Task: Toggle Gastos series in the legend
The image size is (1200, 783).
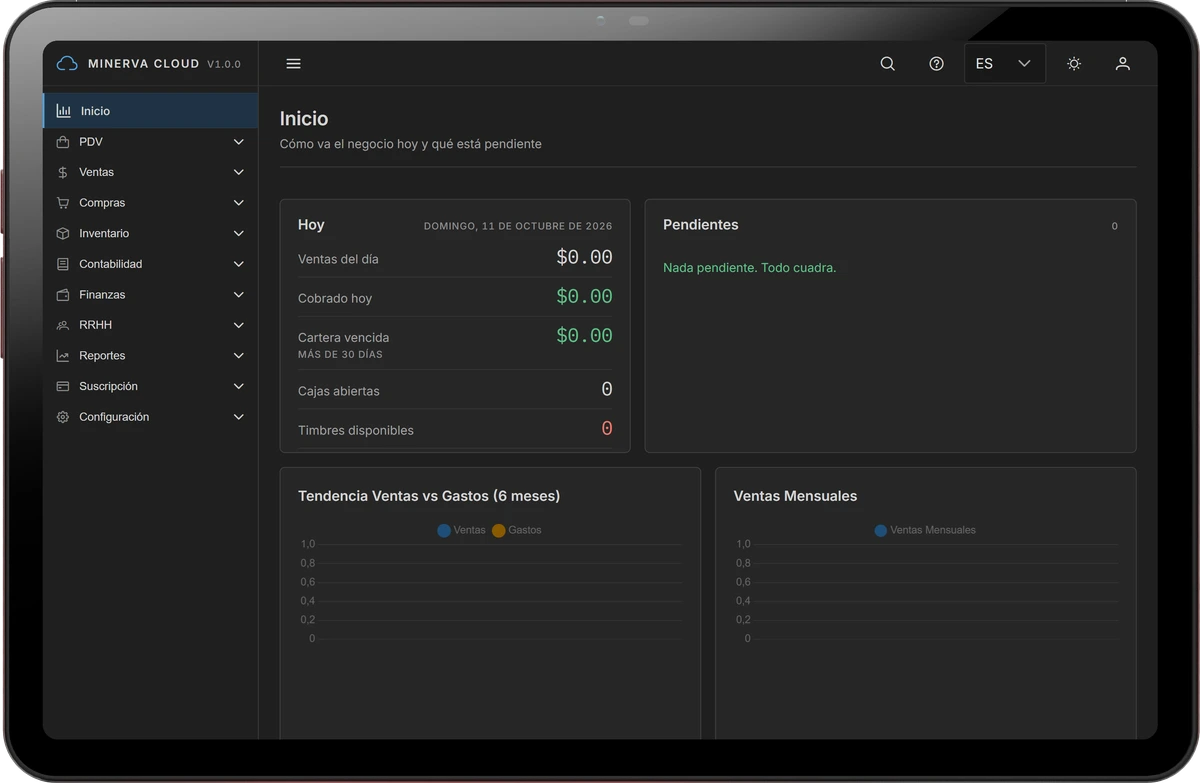Action: (x=516, y=530)
